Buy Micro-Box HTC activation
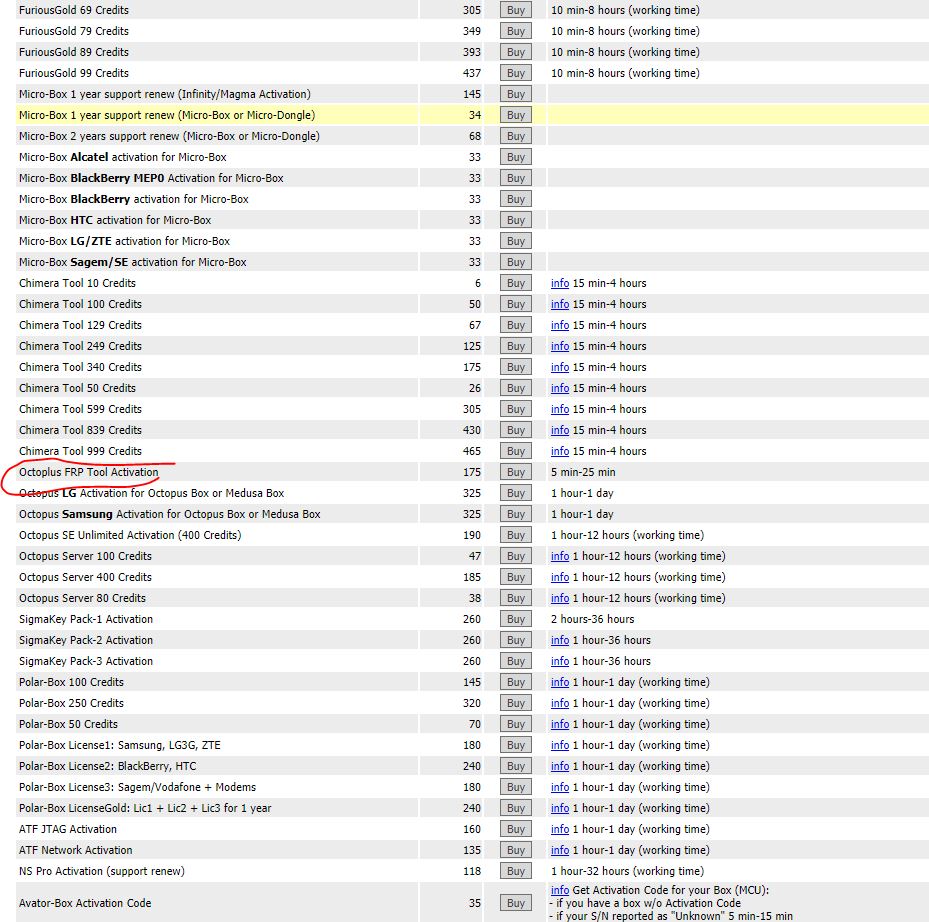Viewport: 929px width, 922px height. tap(515, 220)
